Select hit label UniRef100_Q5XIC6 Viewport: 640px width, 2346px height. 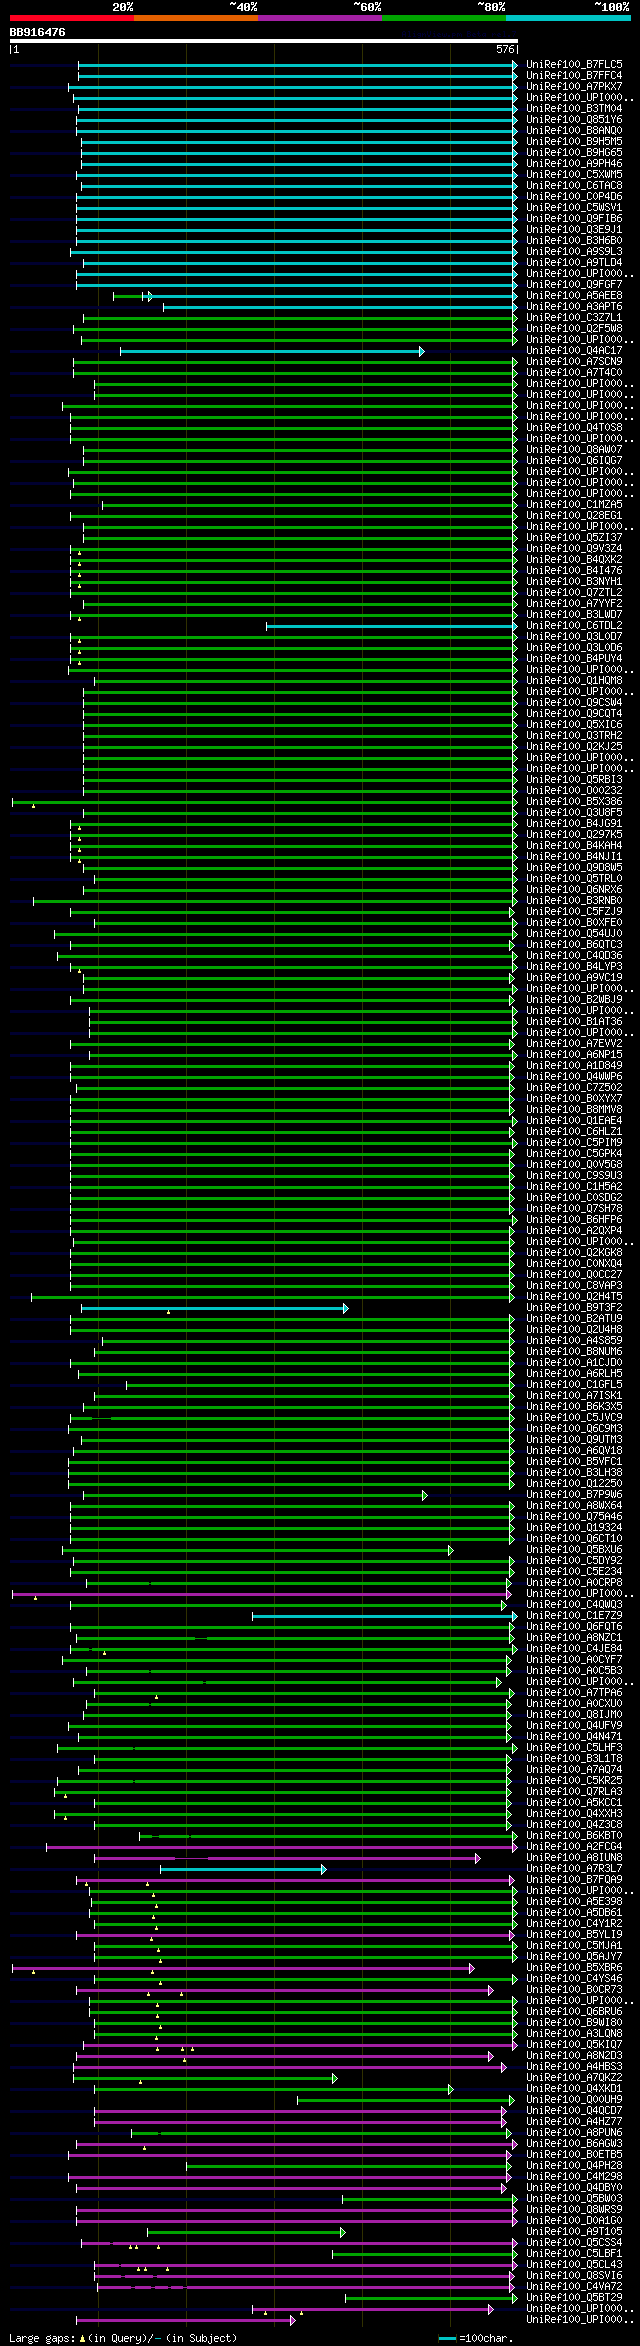pyautogui.click(x=574, y=725)
